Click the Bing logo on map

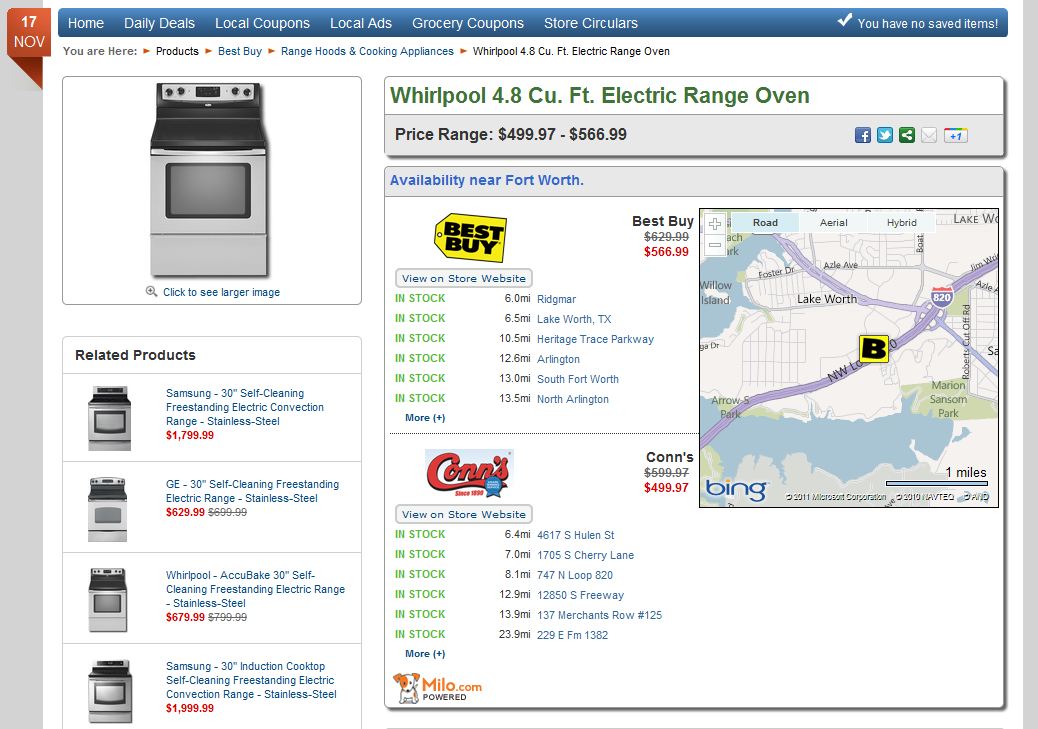[735, 490]
